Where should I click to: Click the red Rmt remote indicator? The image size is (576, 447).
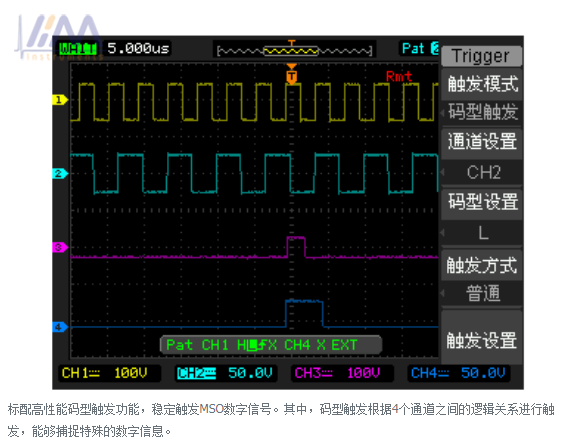coord(399,76)
